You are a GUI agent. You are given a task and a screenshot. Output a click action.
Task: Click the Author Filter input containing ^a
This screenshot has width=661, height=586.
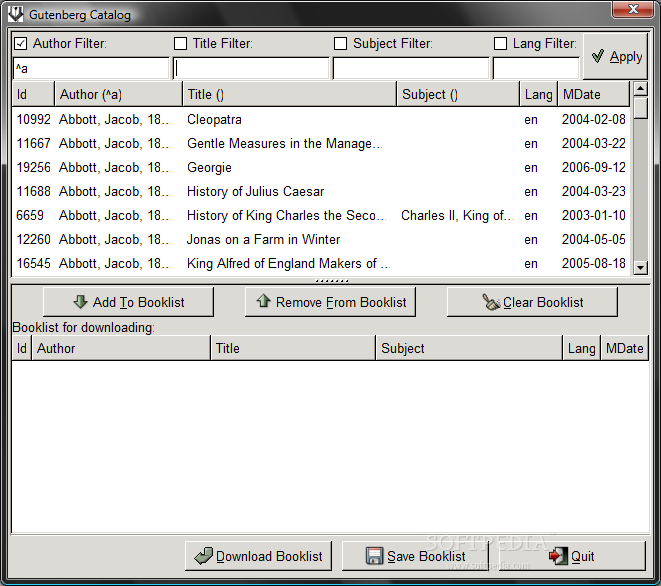91,68
